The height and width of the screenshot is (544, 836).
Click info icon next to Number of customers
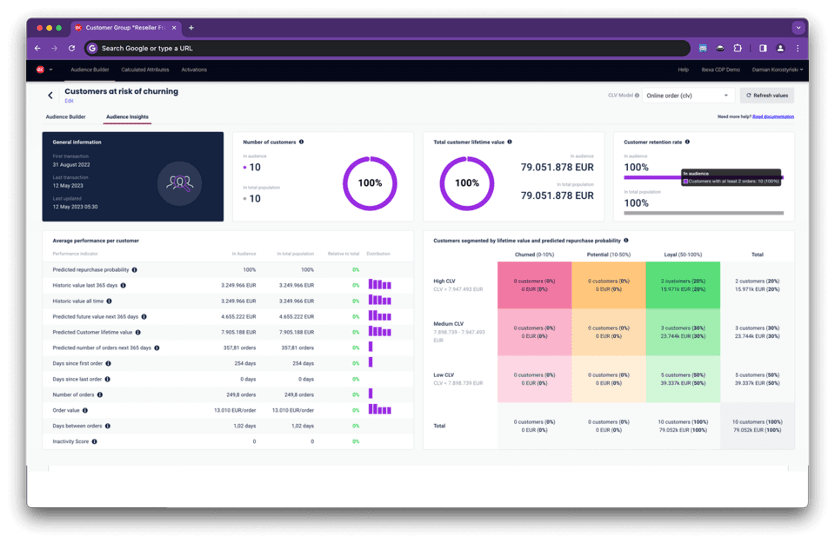pos(301,142)
